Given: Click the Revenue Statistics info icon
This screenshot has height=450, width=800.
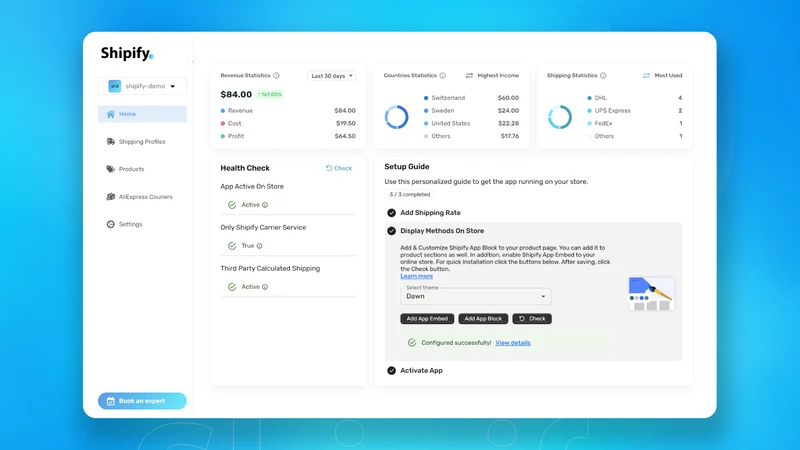Looking at the screenshot, I should (x=276, y=76).
